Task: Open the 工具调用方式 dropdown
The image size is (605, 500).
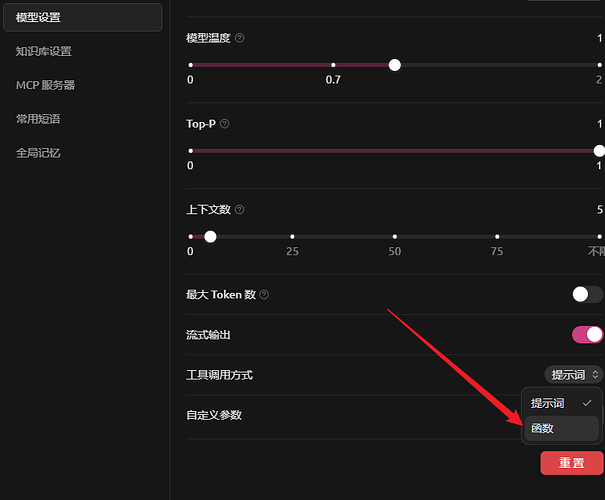Action: 574,375
